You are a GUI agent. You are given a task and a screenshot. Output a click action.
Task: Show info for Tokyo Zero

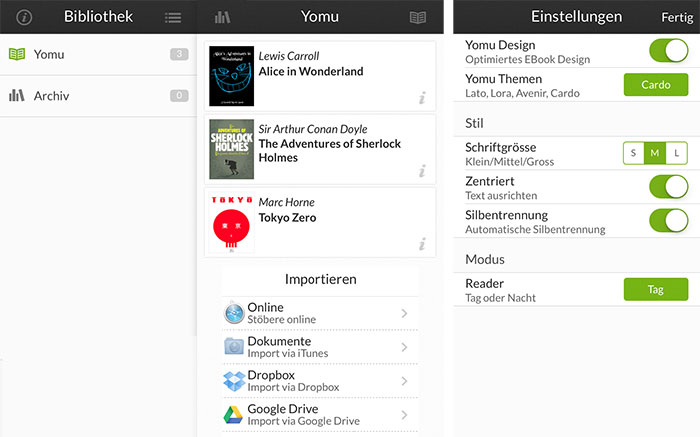tap(422, 244)
